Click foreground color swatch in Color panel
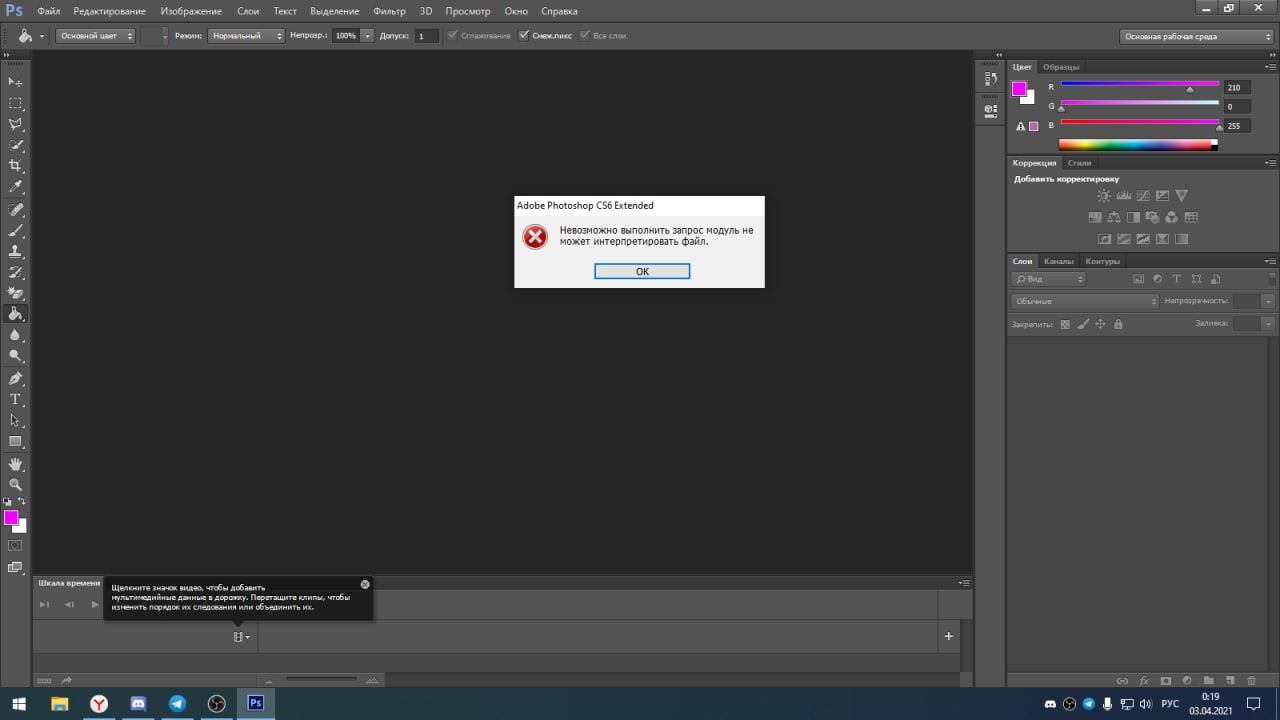1280x720 pixels. tap(1019, 89)
